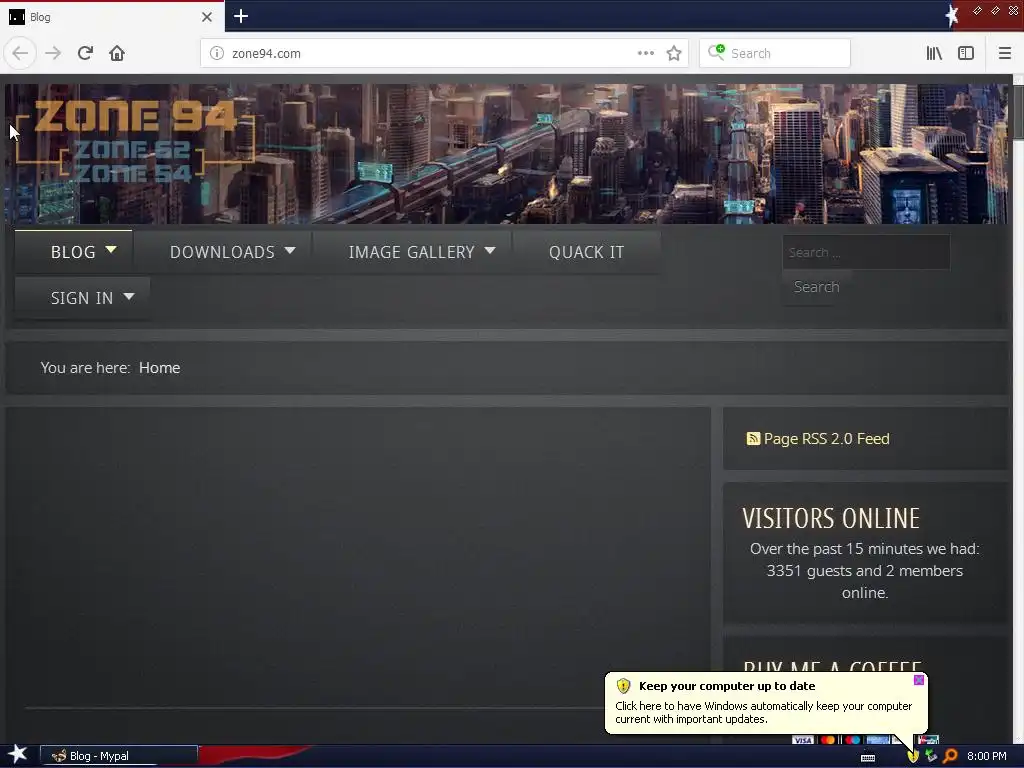Click the green arrow network tray icon
Viewport: 1024px width, 768px height.
click(x=931, y=756)
